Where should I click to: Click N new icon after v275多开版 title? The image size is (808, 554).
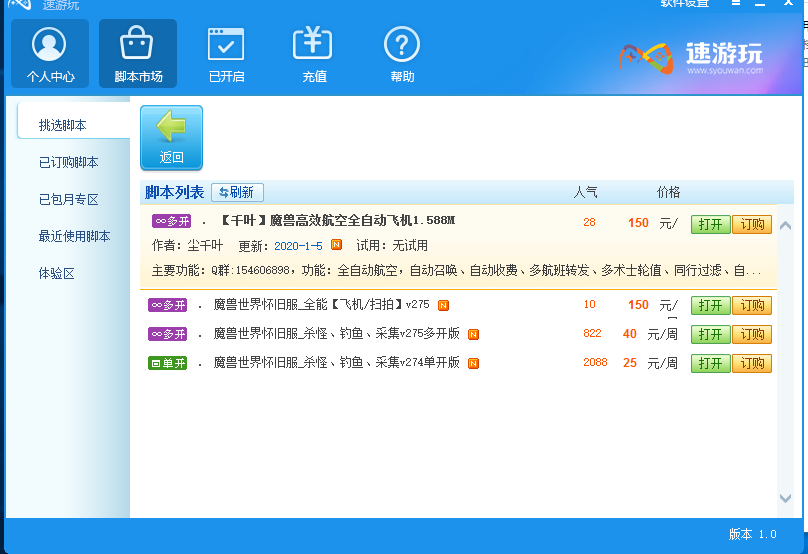click(474, 334)
